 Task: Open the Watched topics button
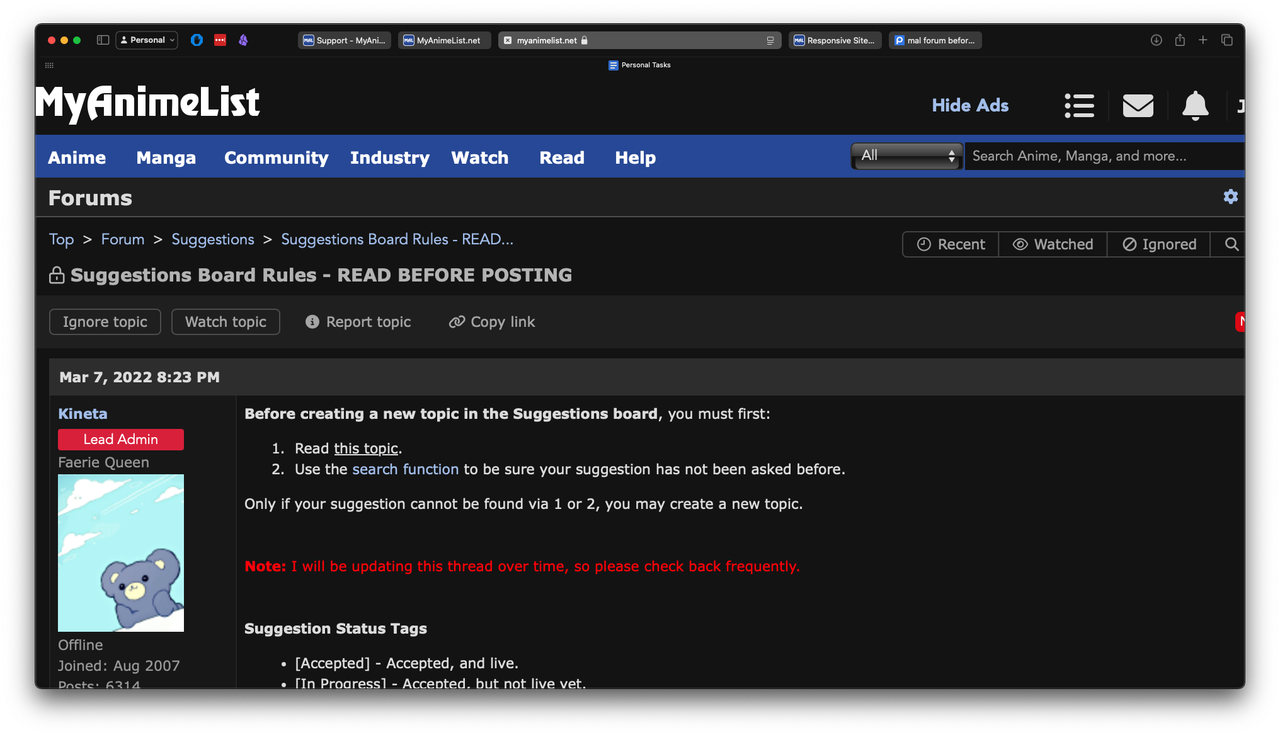click(1053, 244)
